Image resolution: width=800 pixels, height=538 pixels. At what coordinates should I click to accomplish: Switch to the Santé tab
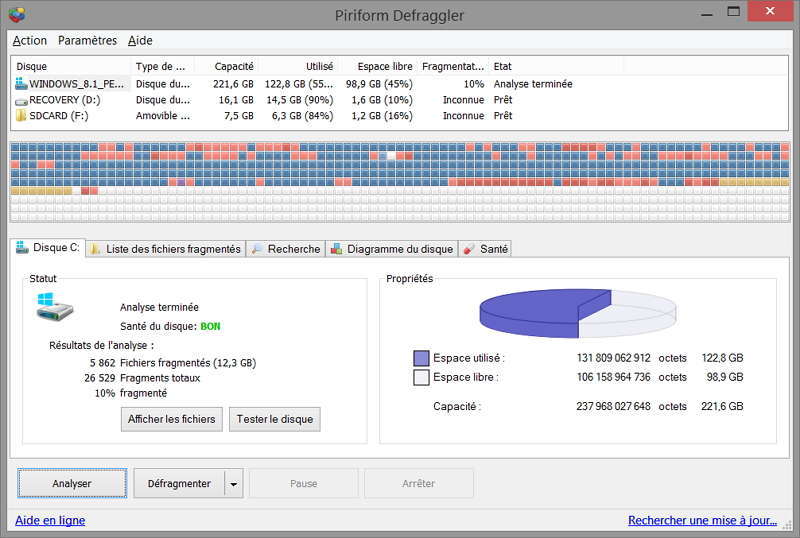(x=485, y=249)
